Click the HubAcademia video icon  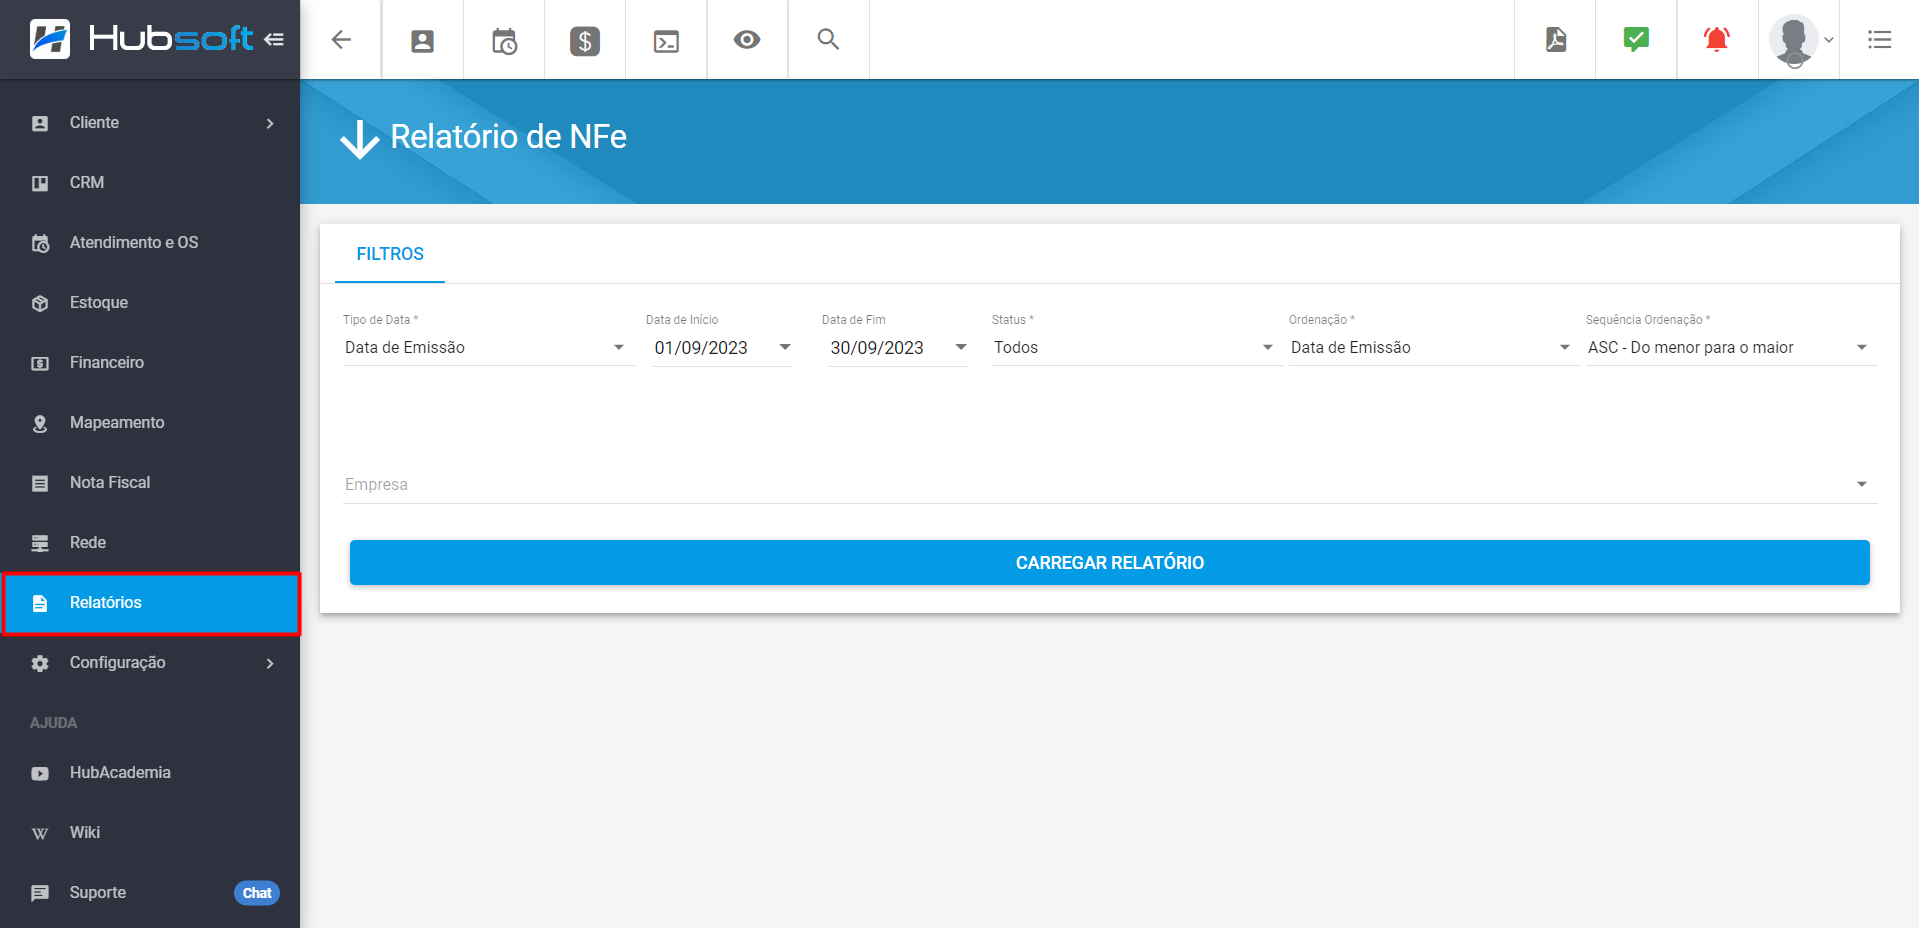click(x=40, y=773)
